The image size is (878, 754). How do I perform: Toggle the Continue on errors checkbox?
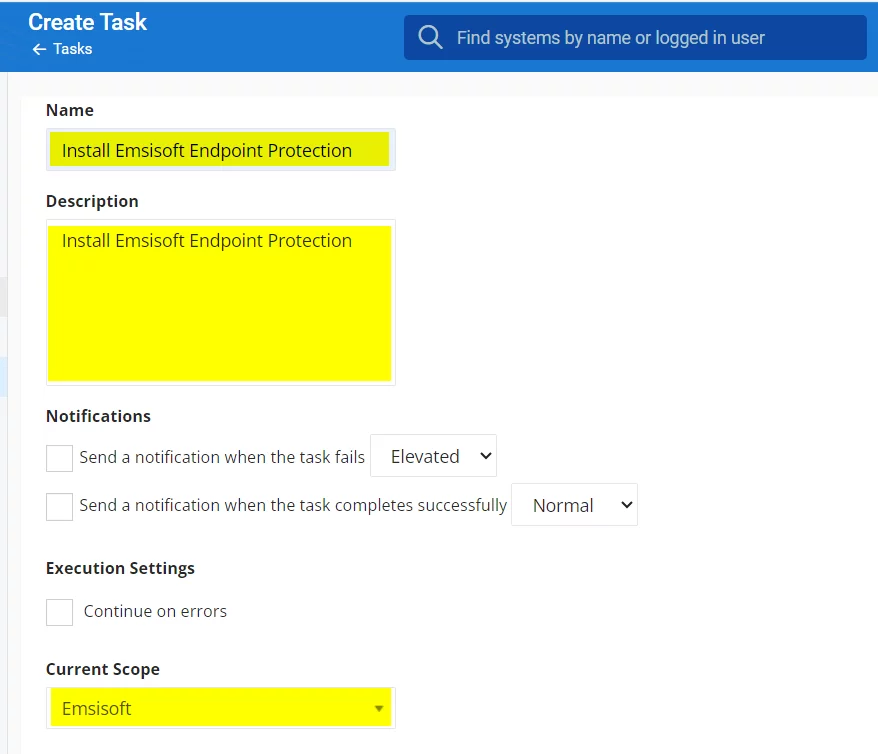tap(60, 612)
